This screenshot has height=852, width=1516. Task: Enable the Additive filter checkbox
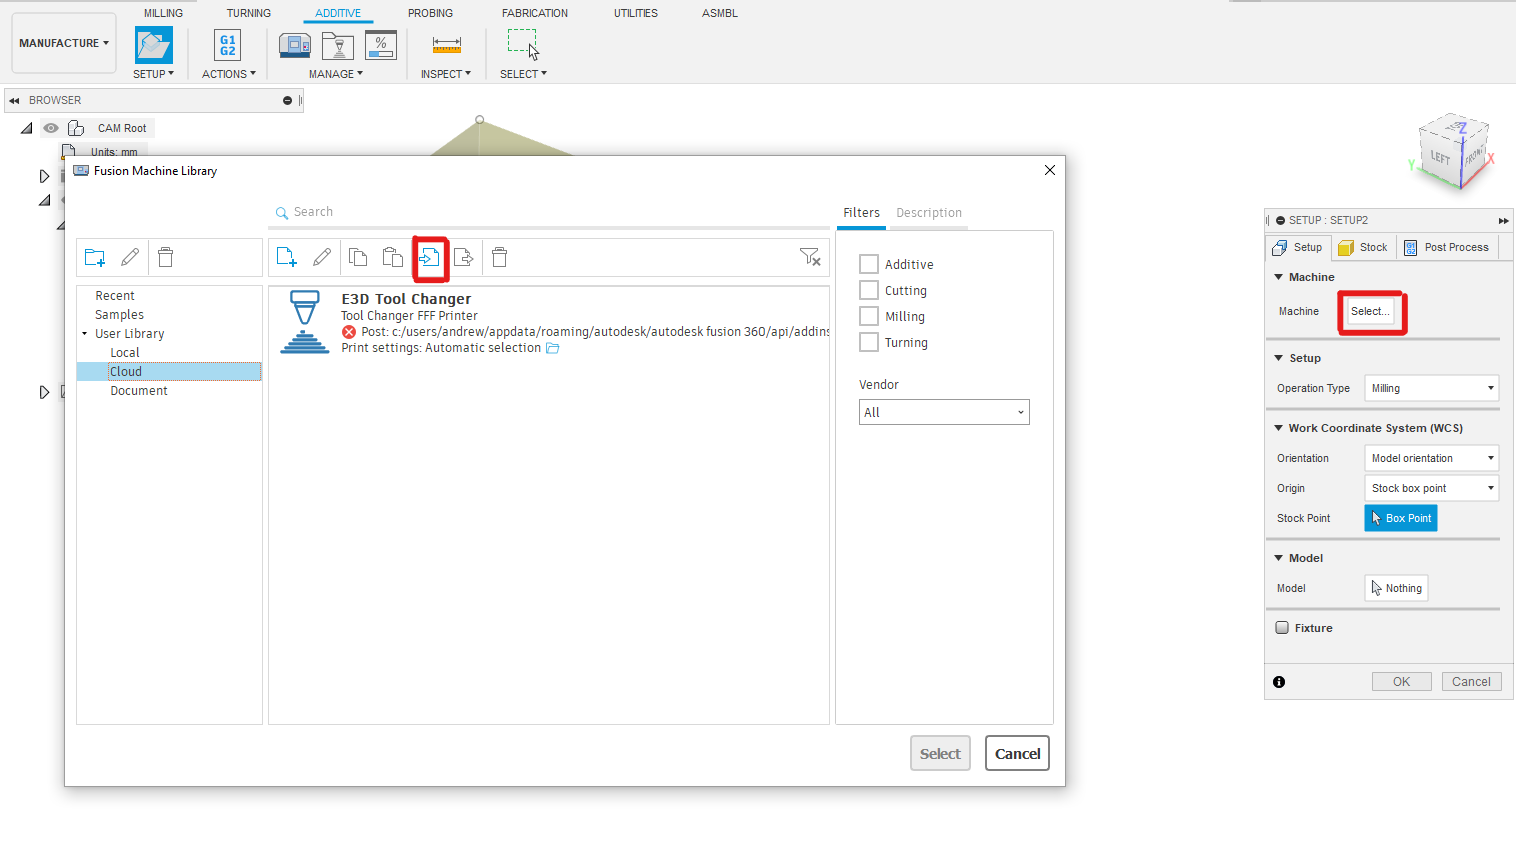point(869,264)
